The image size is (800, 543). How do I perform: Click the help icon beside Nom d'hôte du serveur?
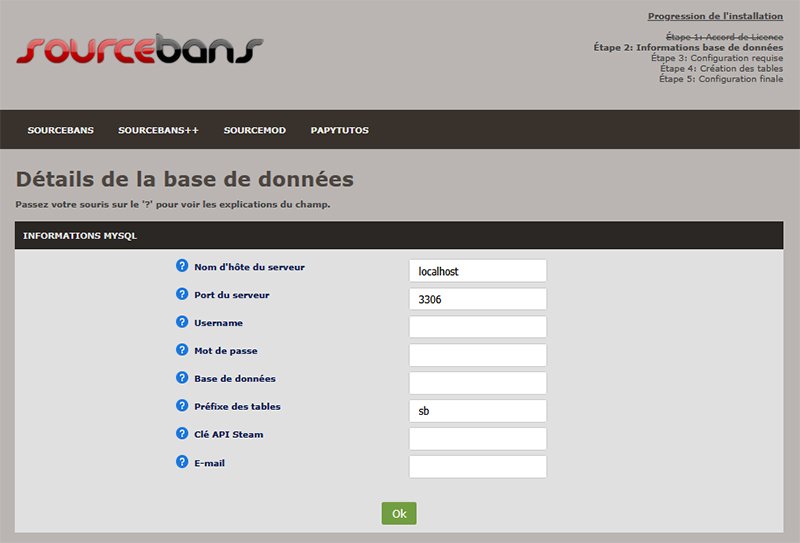click(182, 266)
